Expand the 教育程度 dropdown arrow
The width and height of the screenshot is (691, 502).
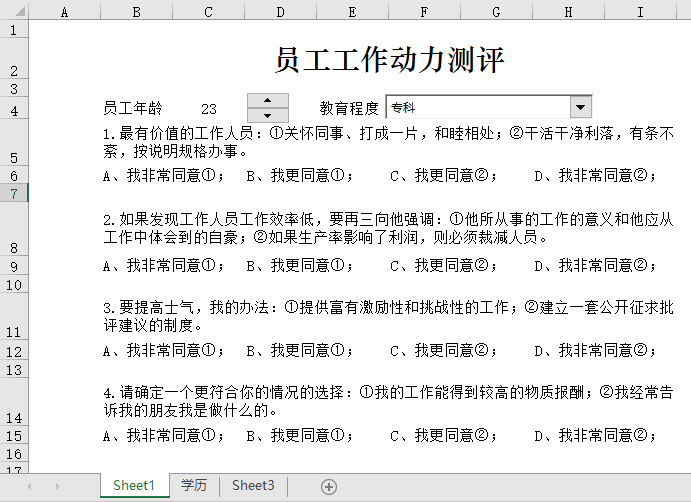(580, 107)
